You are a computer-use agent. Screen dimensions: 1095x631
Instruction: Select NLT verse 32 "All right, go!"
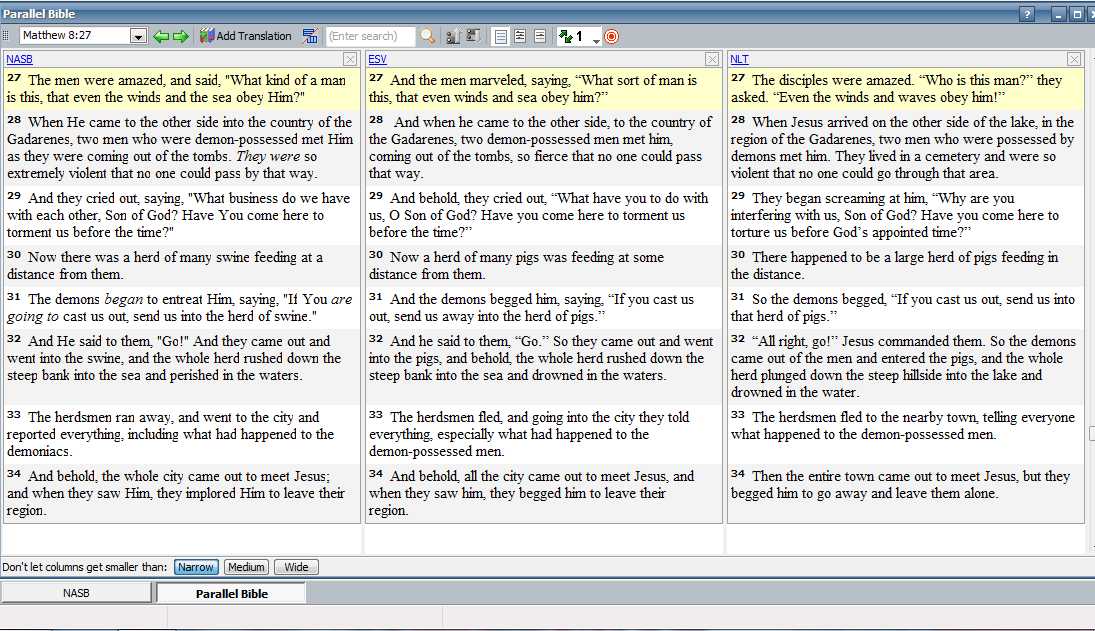pyautogui.click(x=906, y=366)
